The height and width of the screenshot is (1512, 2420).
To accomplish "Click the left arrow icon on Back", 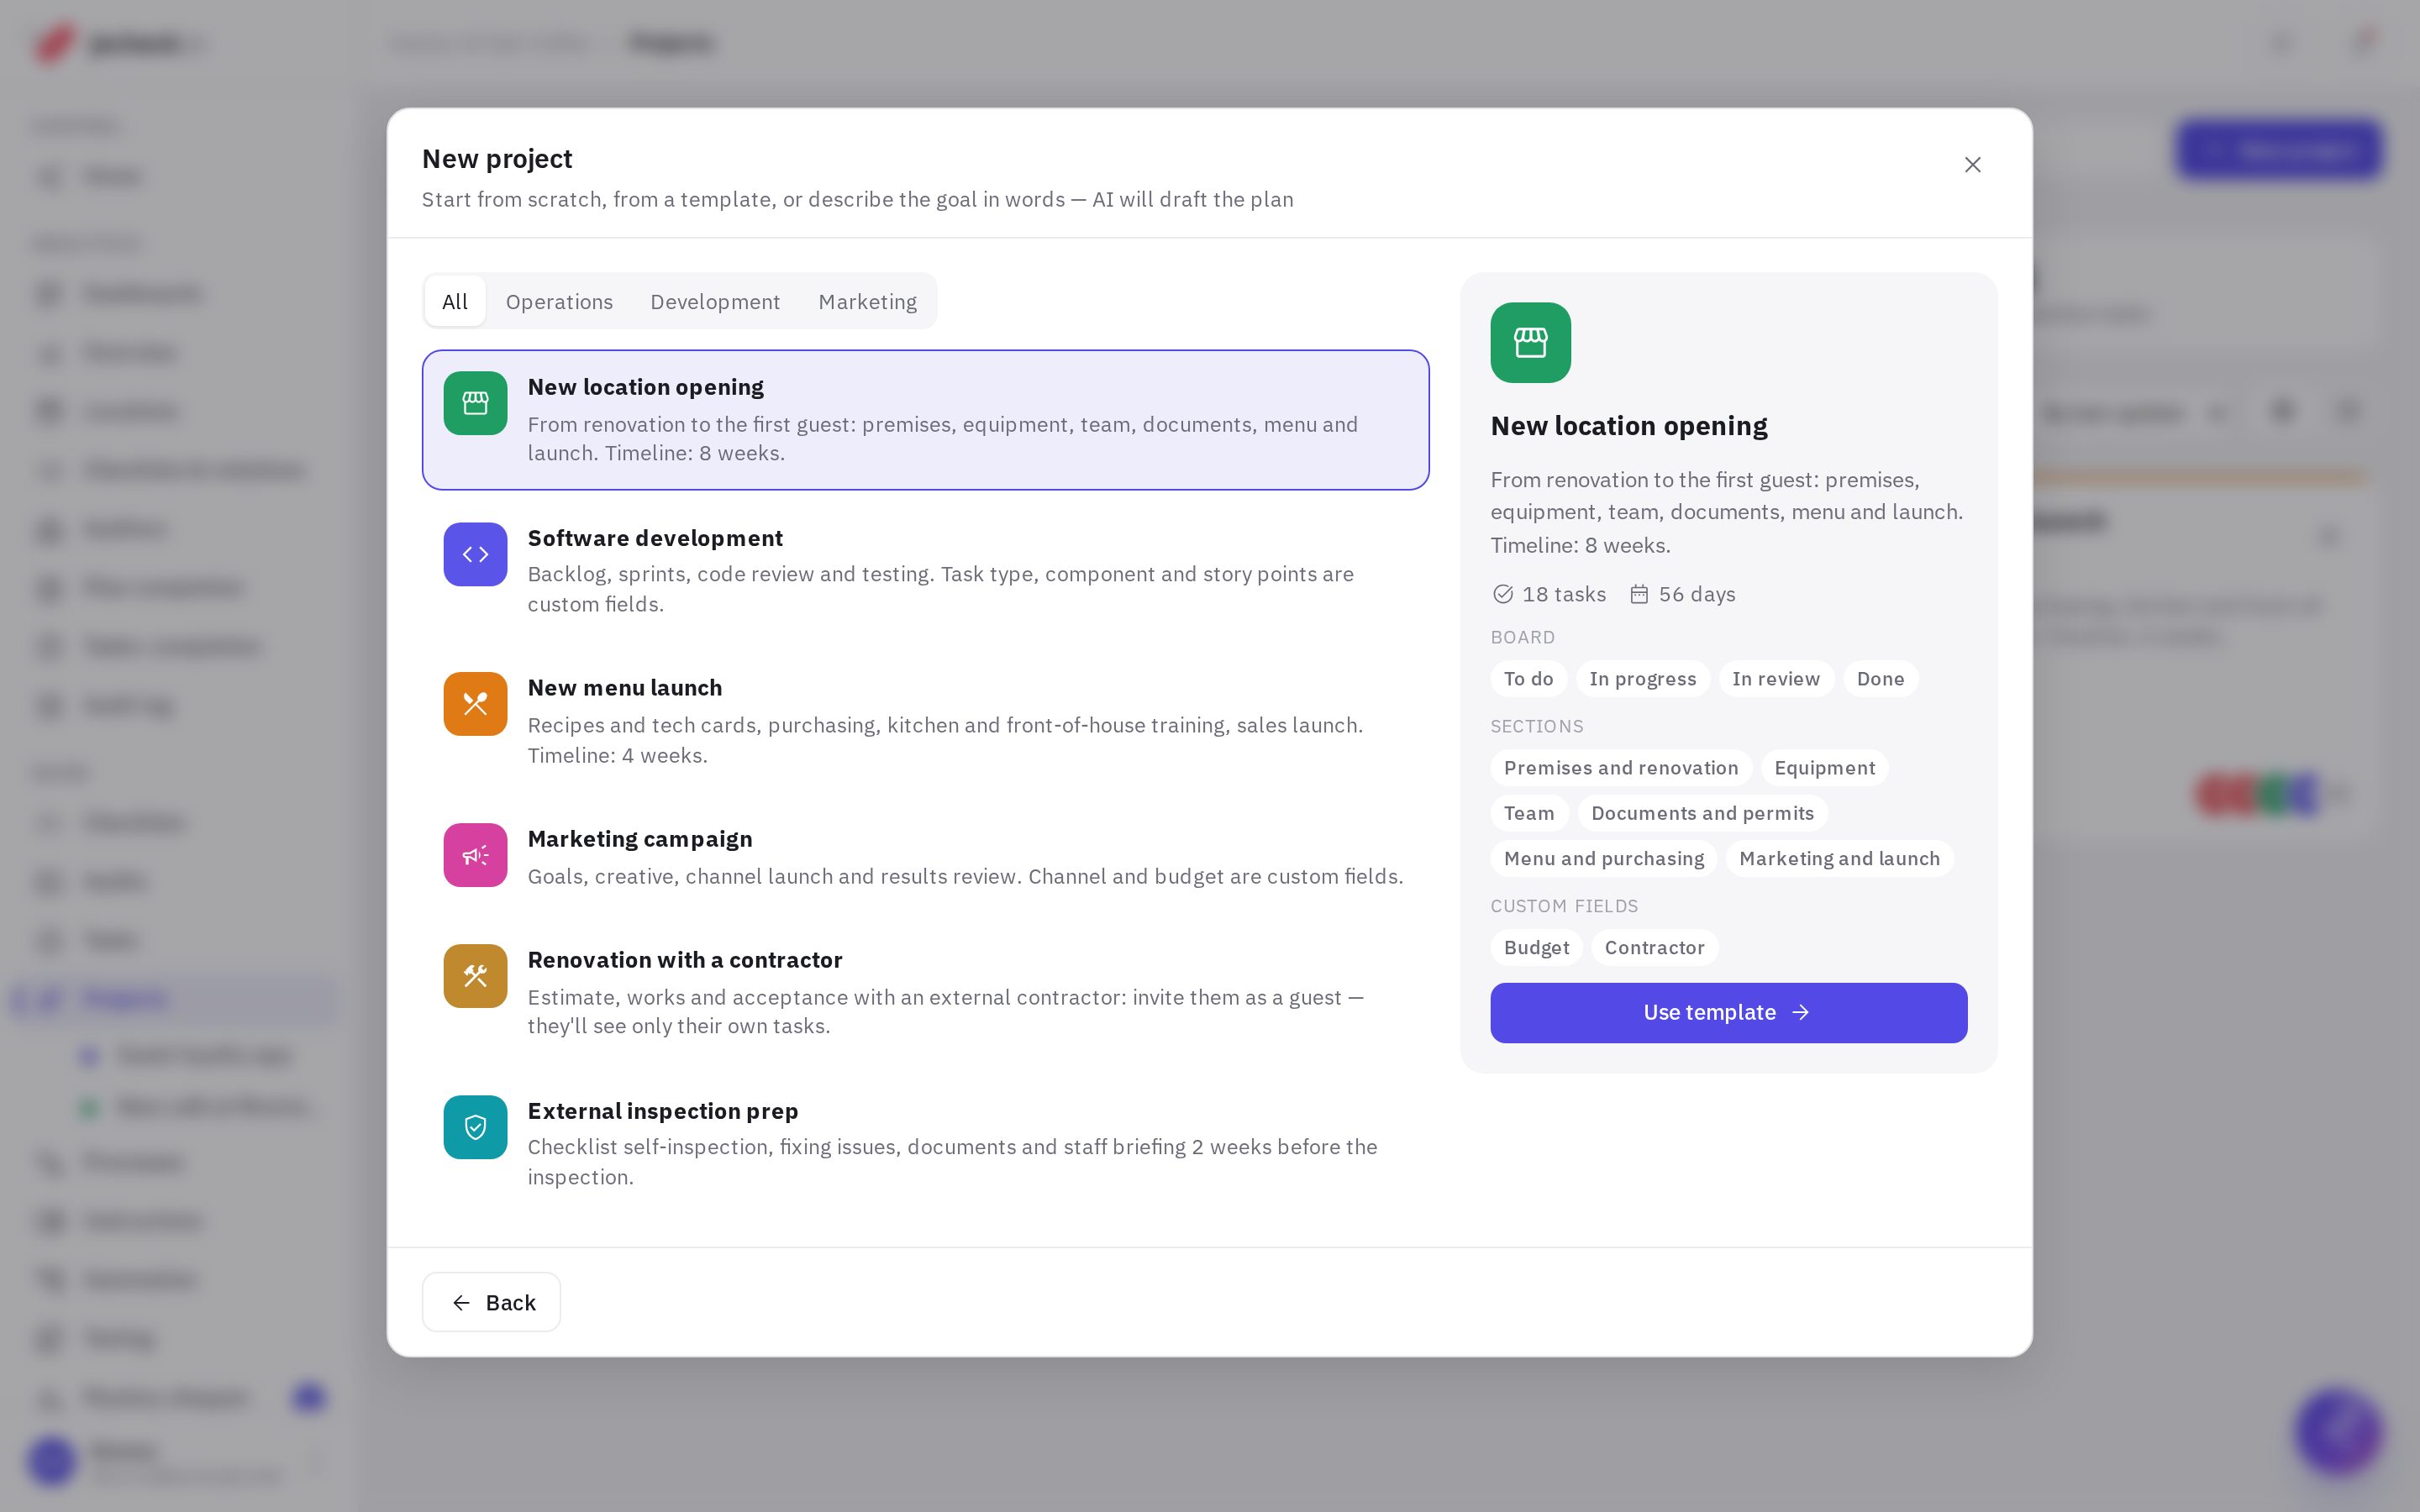I will pyautogui.click(x=461, y=1303).
